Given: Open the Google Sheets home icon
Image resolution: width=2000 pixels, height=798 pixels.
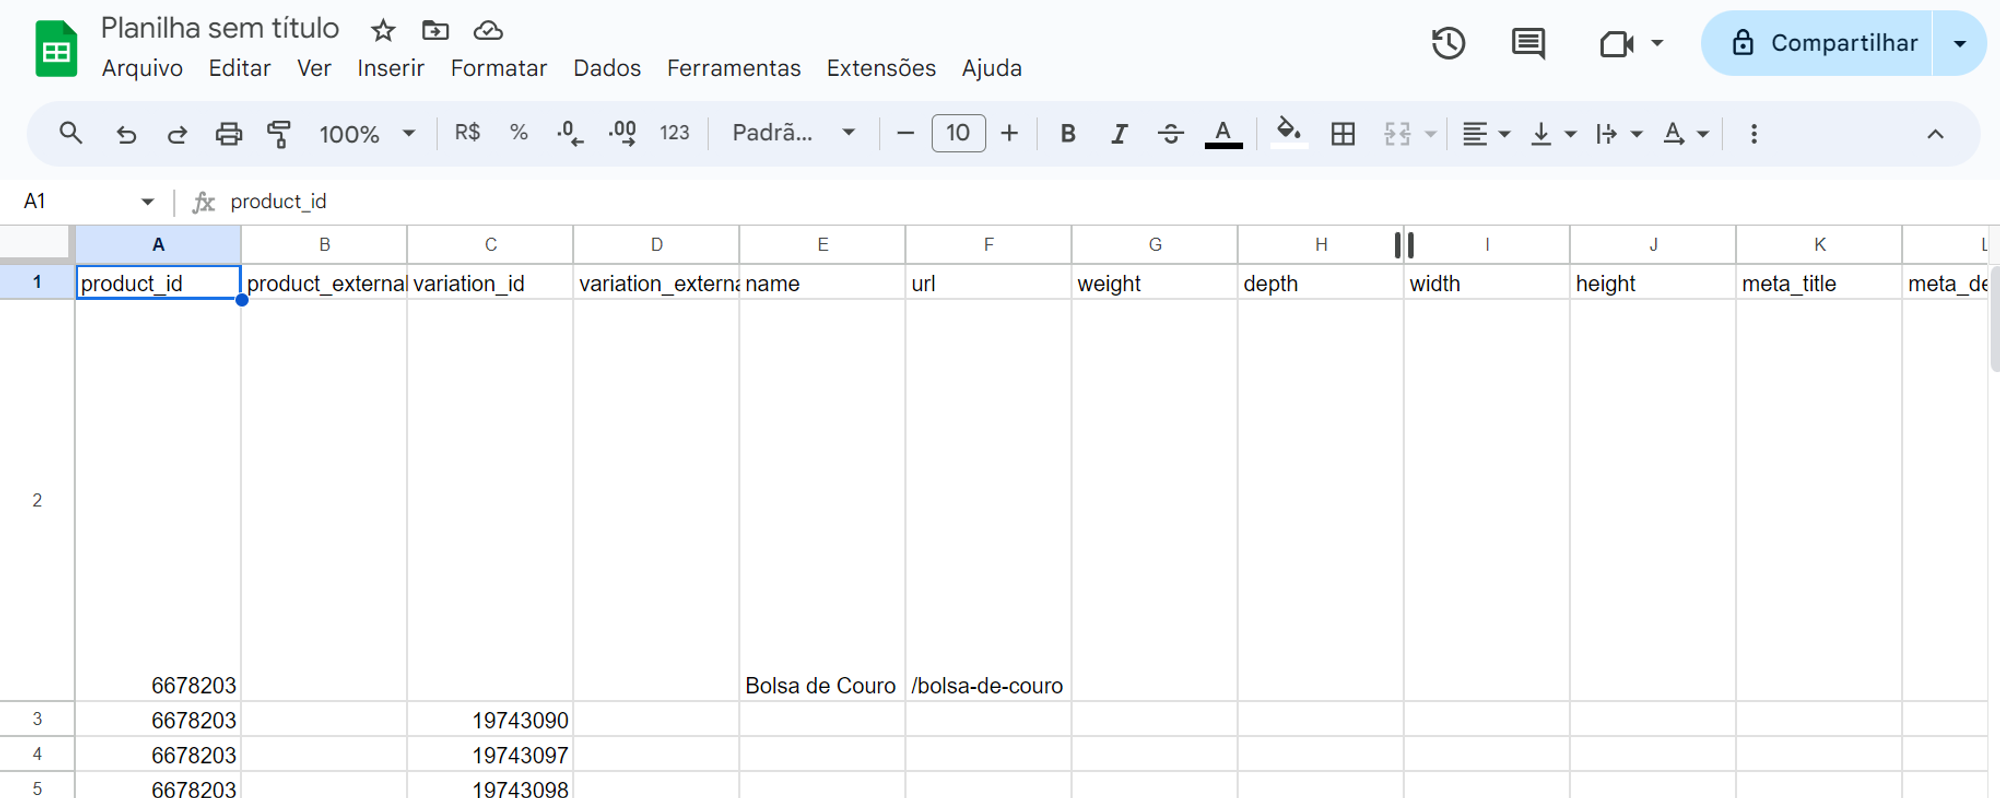Looking at the screenshot, I should click(x=56, y=48).
